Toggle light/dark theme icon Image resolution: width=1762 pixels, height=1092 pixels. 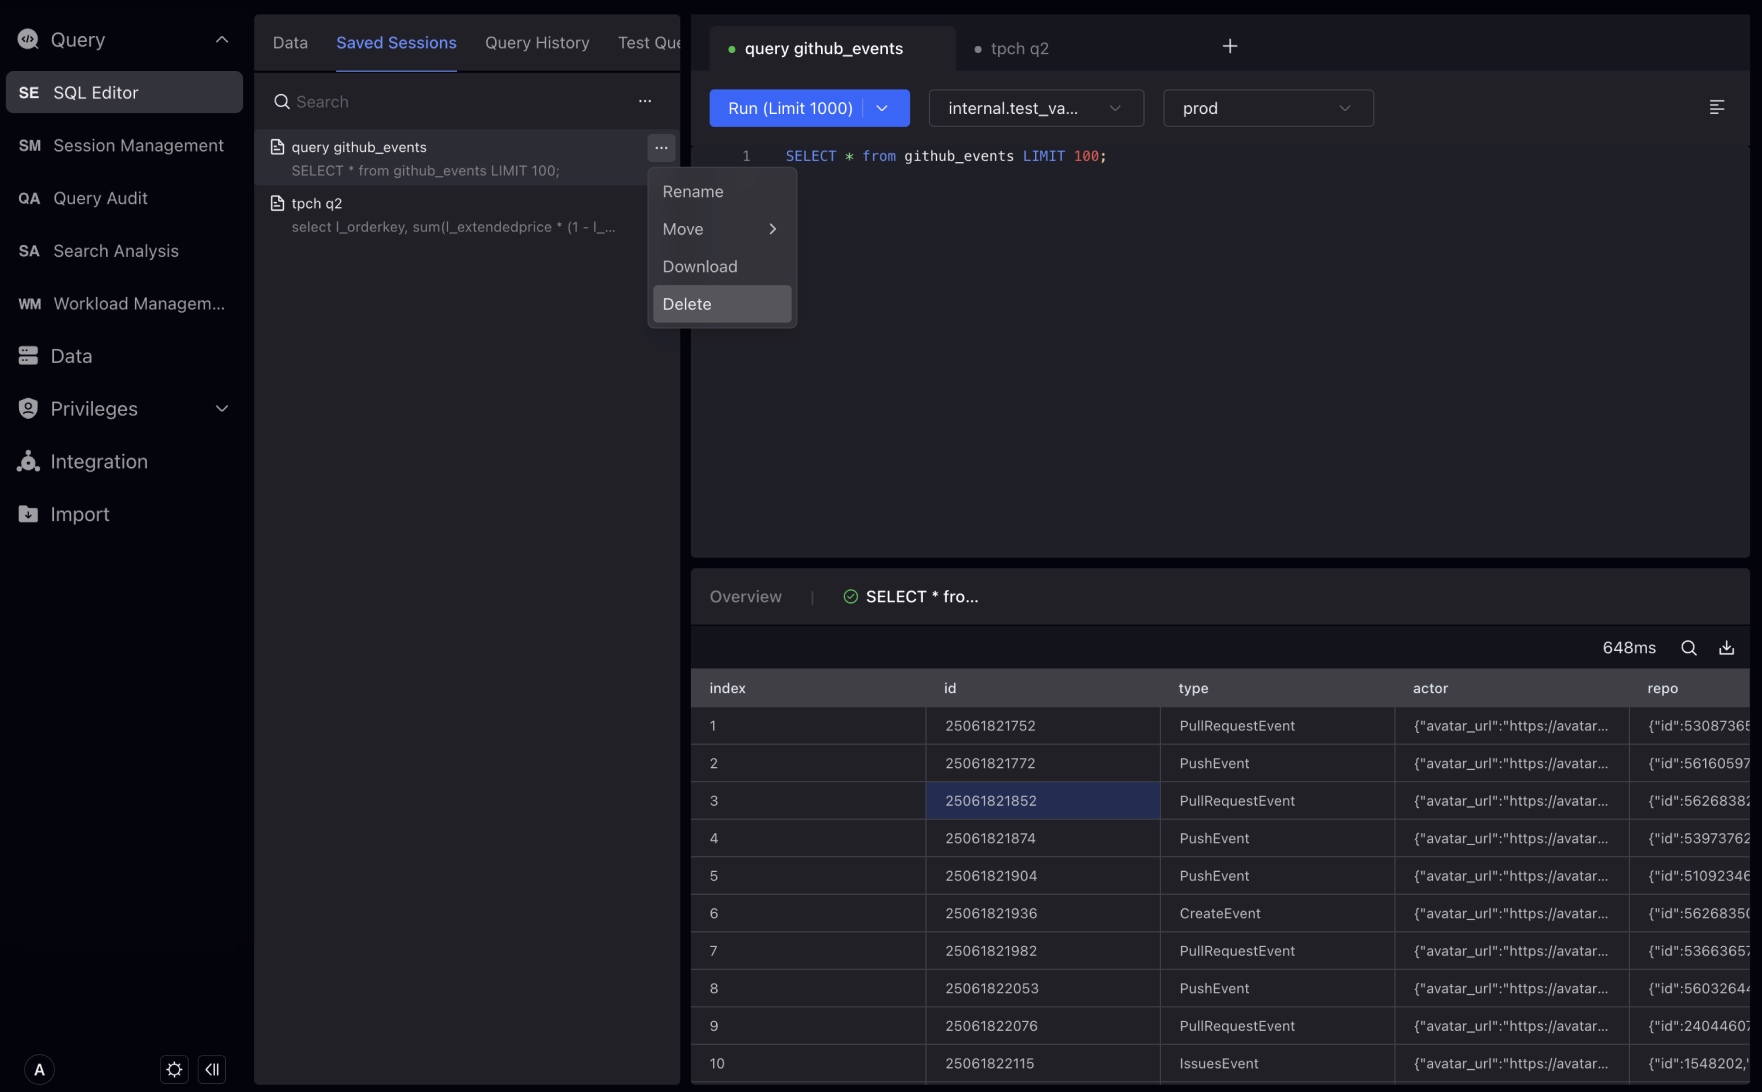tap(174, 1069)
